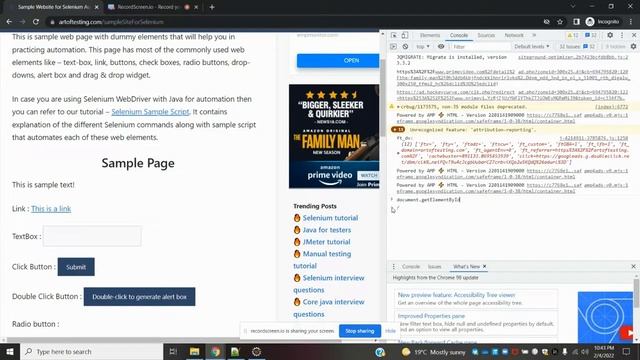Click the Submit button
Screen dimensions: 640x360
click(76, 267)
